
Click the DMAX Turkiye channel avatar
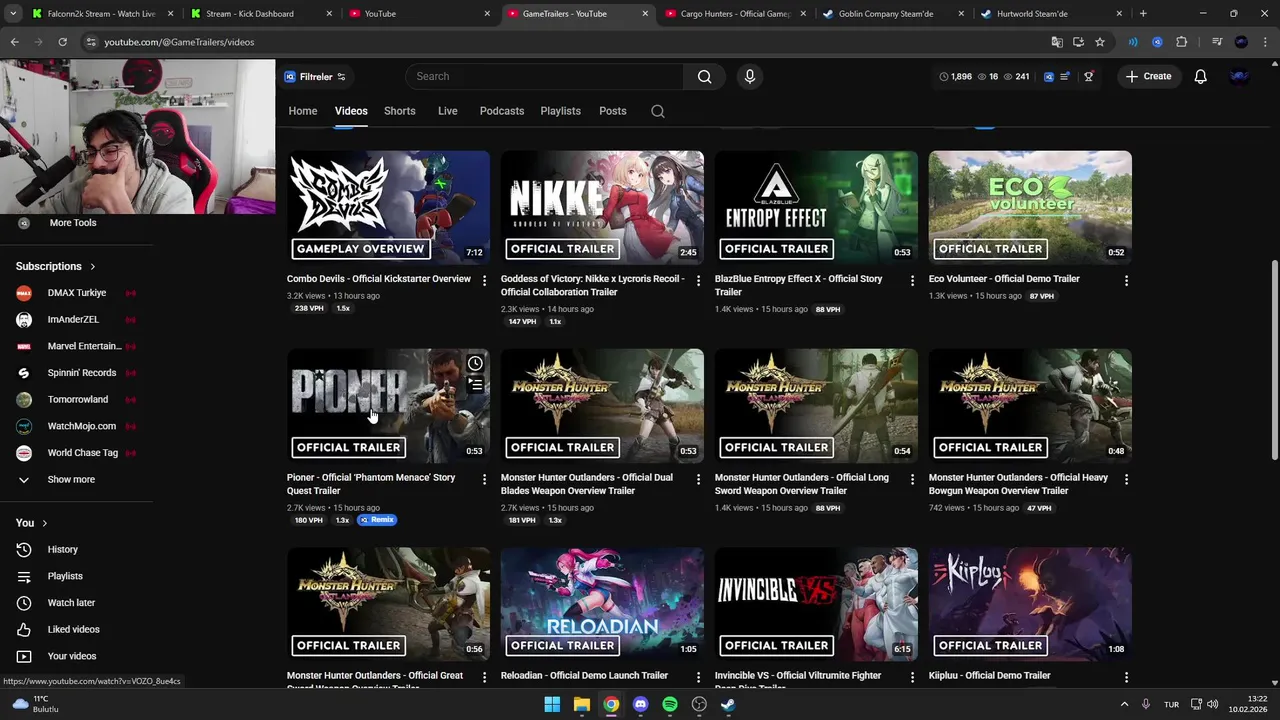point(24,293)
